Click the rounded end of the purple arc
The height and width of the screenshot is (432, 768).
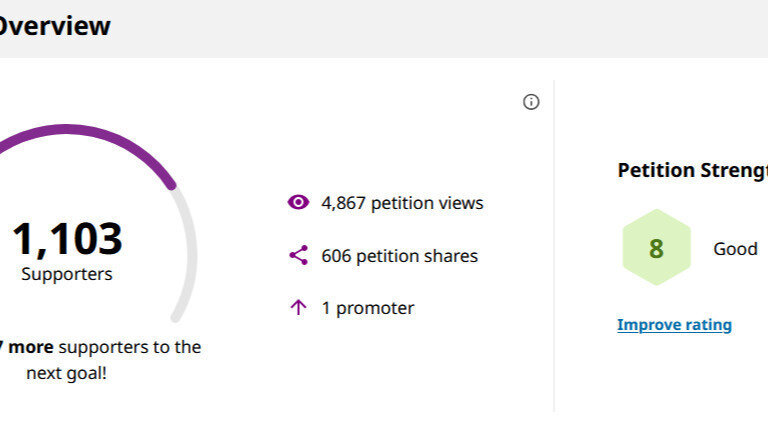(170, 184)
